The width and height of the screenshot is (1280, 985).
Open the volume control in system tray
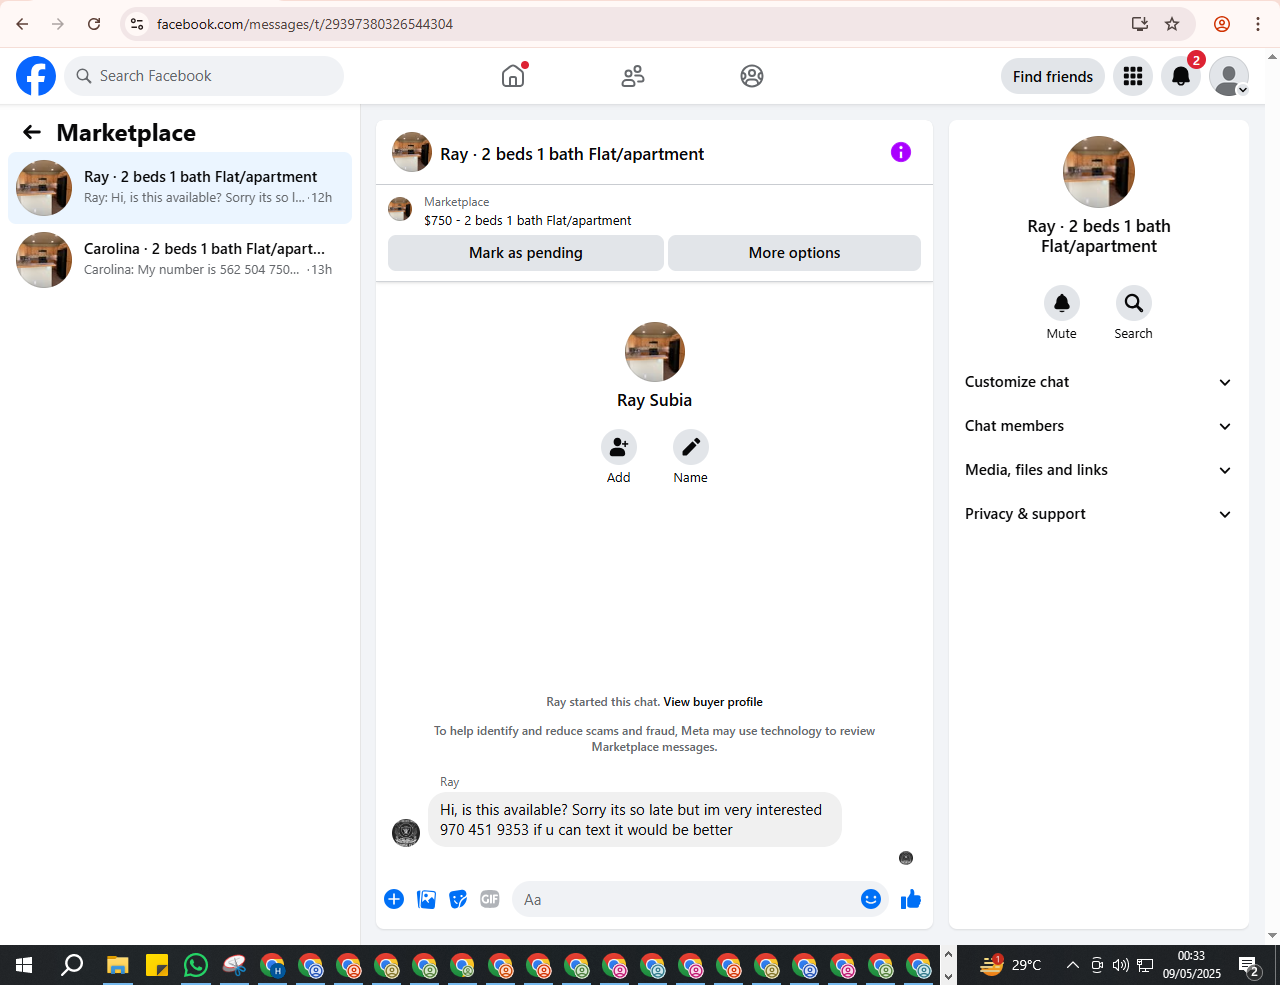(1121, 965)
